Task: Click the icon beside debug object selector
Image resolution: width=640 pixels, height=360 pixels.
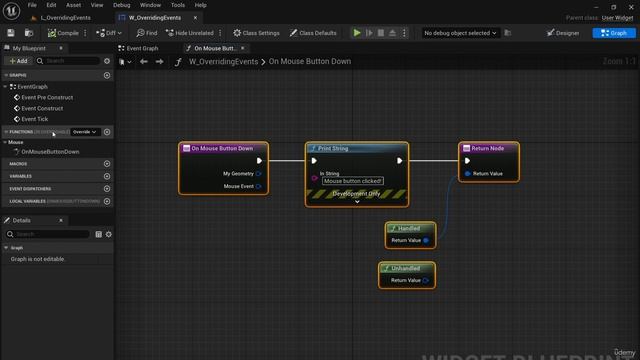Action: 508,33
